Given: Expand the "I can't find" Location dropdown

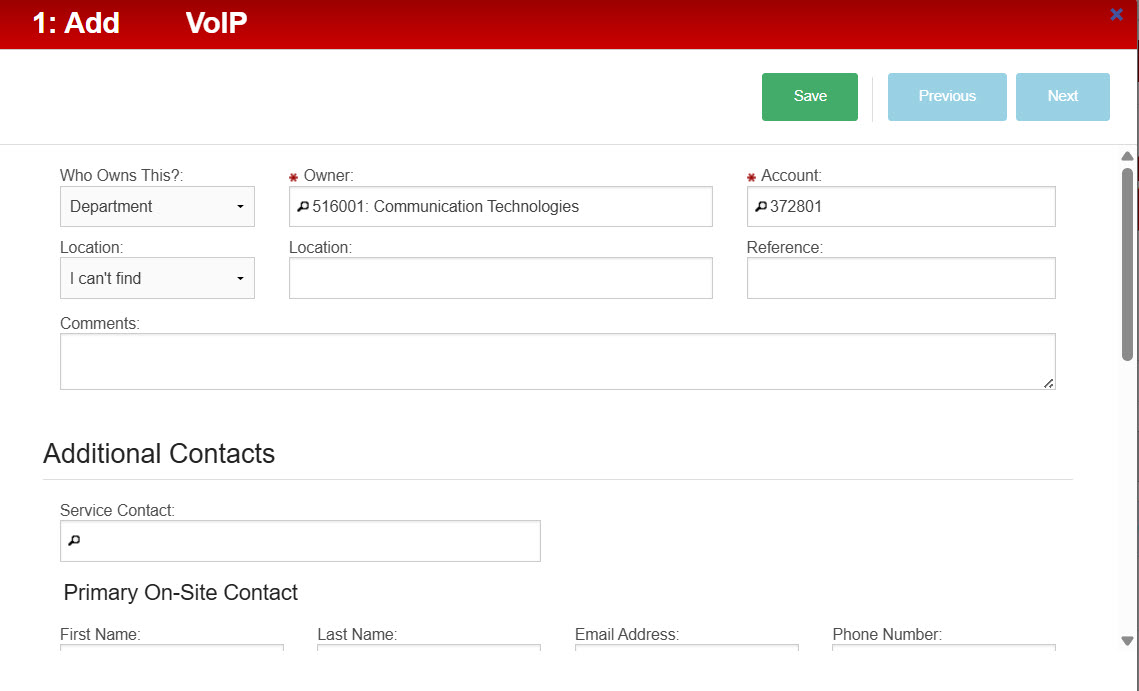Looking at the screenshot, I should click(157, 279).
